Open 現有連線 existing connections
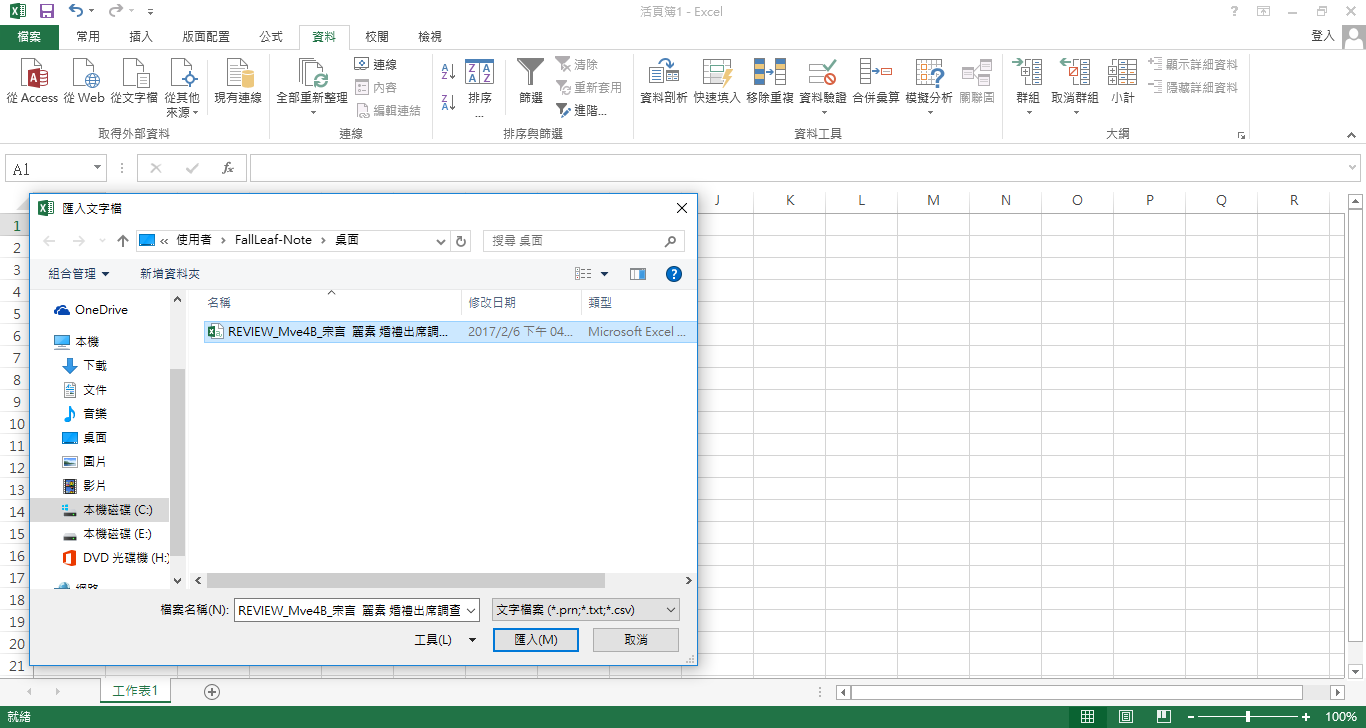 pyautogui.click(x=238, y=81)
